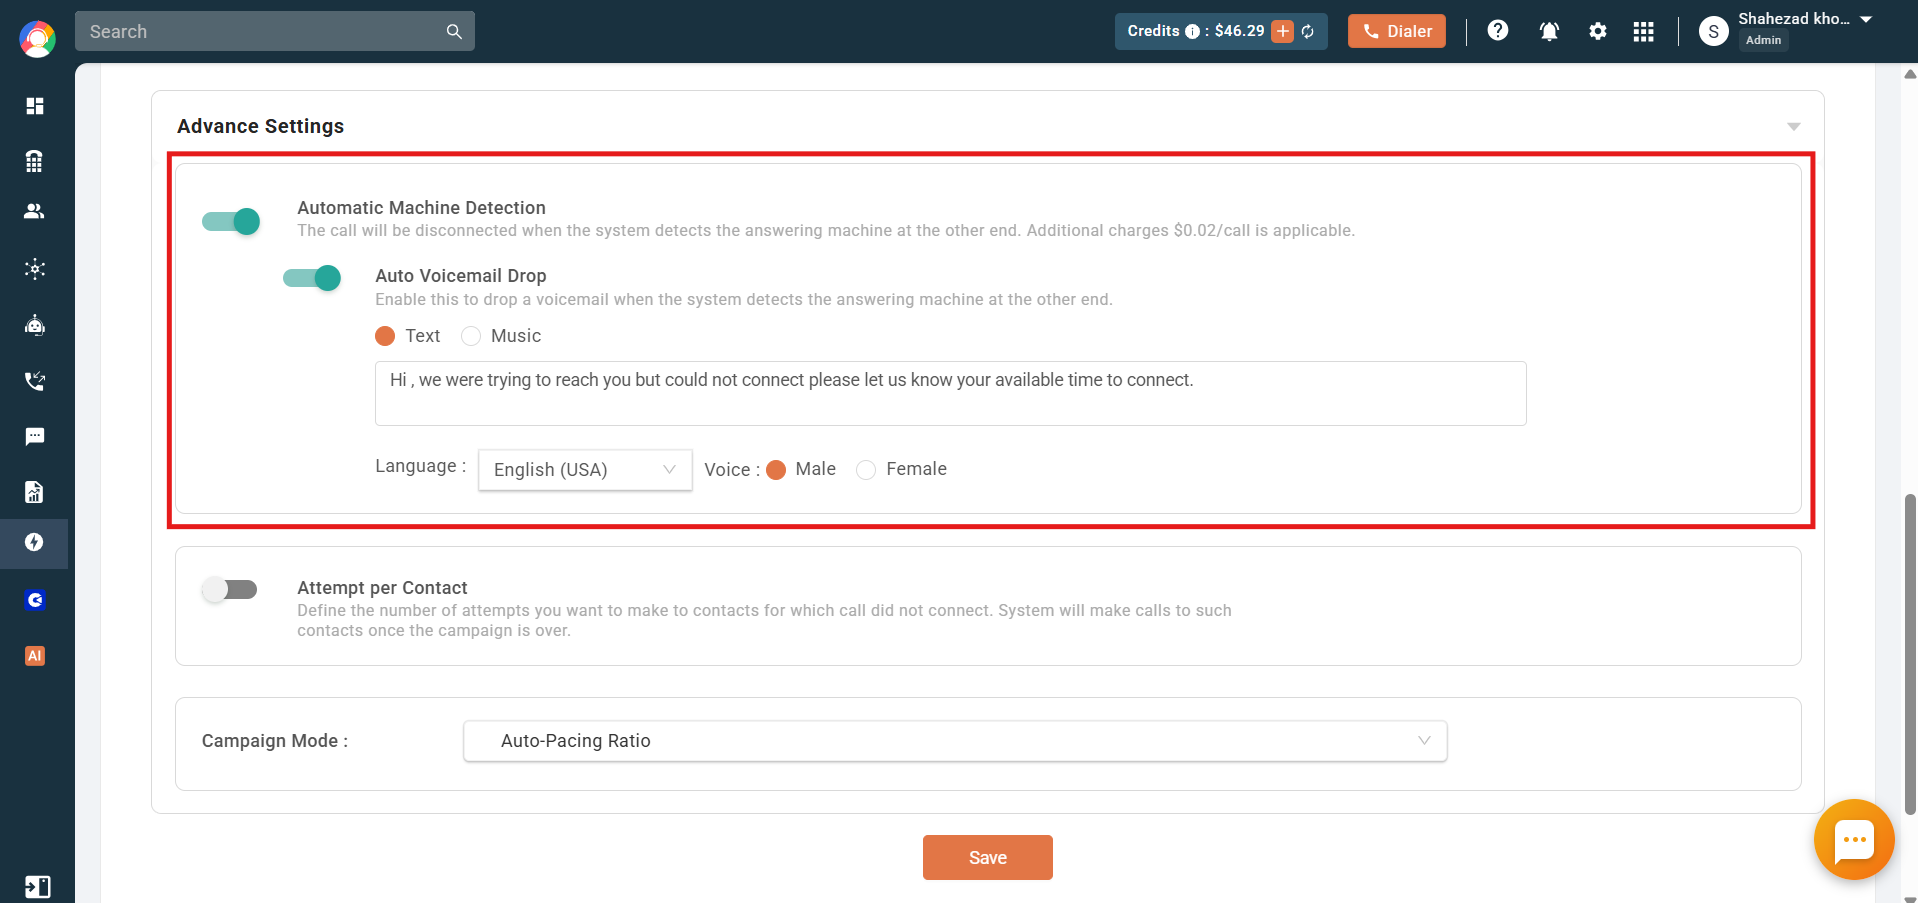
Task: Toggle Automatic Machine Detection switch
Action: click(x=231, y=221)
